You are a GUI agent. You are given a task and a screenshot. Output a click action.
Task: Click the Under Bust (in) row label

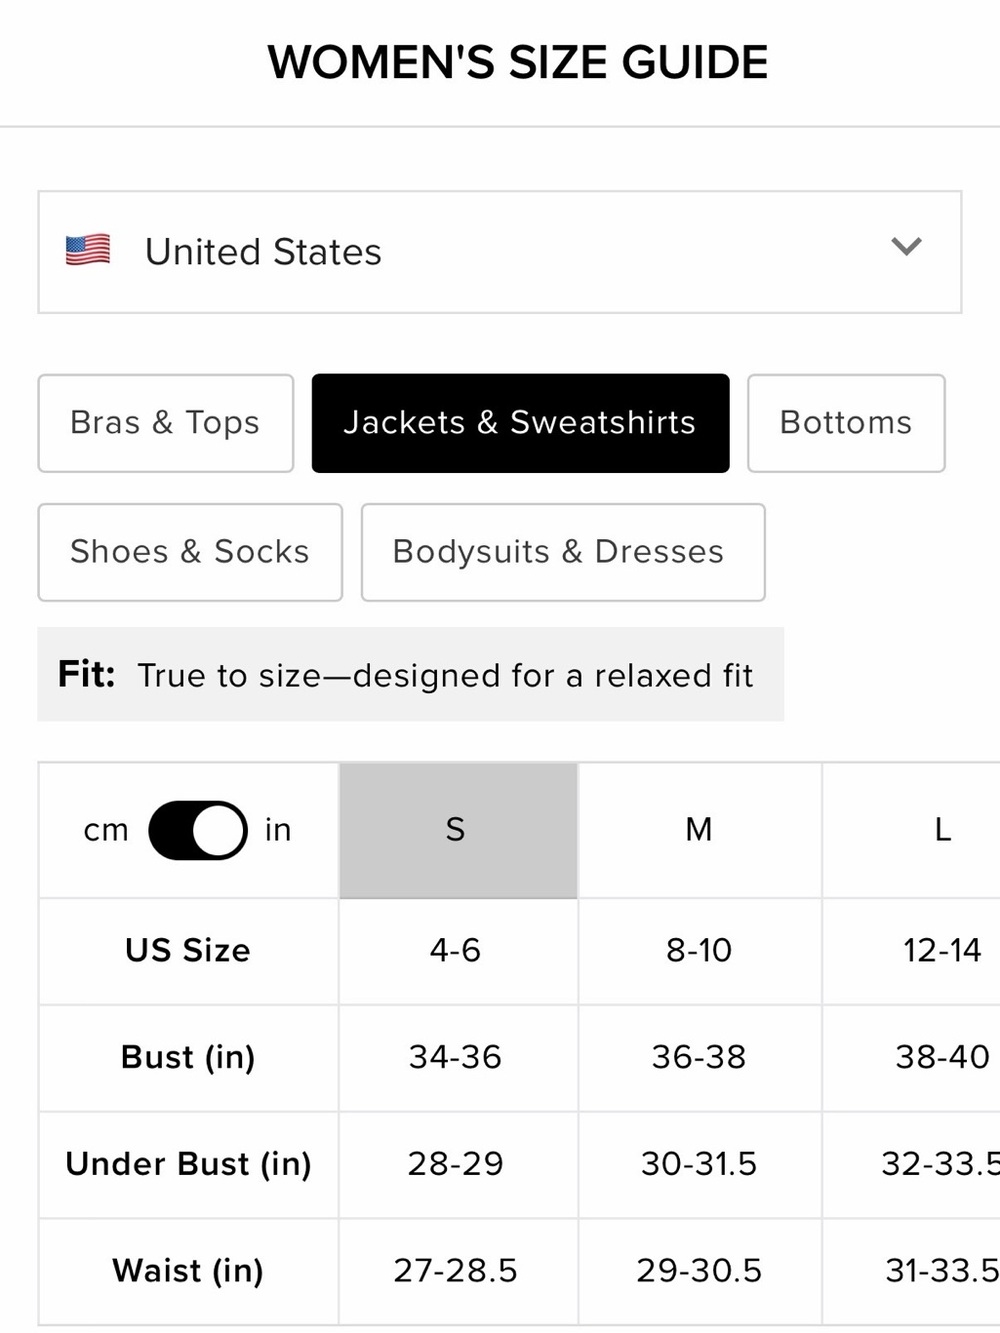[x=188, y=1164]
